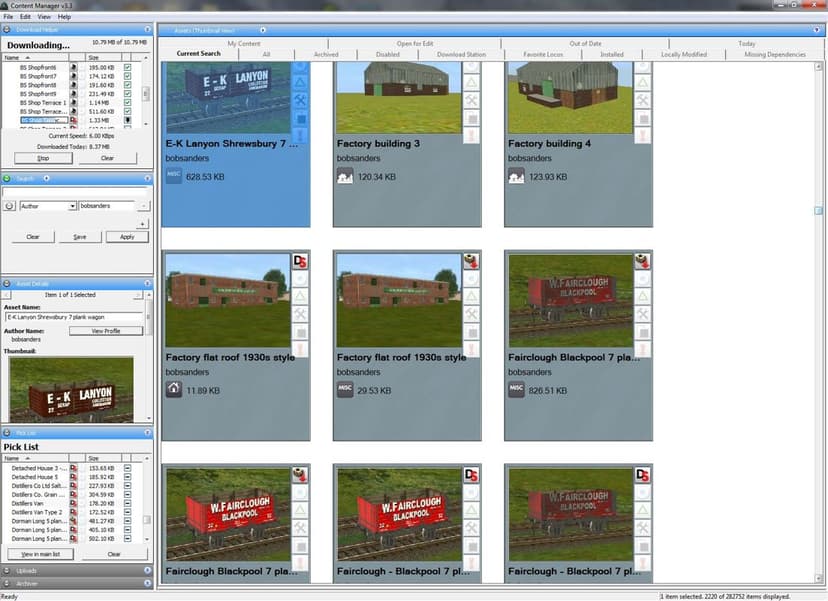828x601 pixels.
Task: Click download status icon on Fairclough Blackpool 826.51 KB card
Action: (642, 261)
